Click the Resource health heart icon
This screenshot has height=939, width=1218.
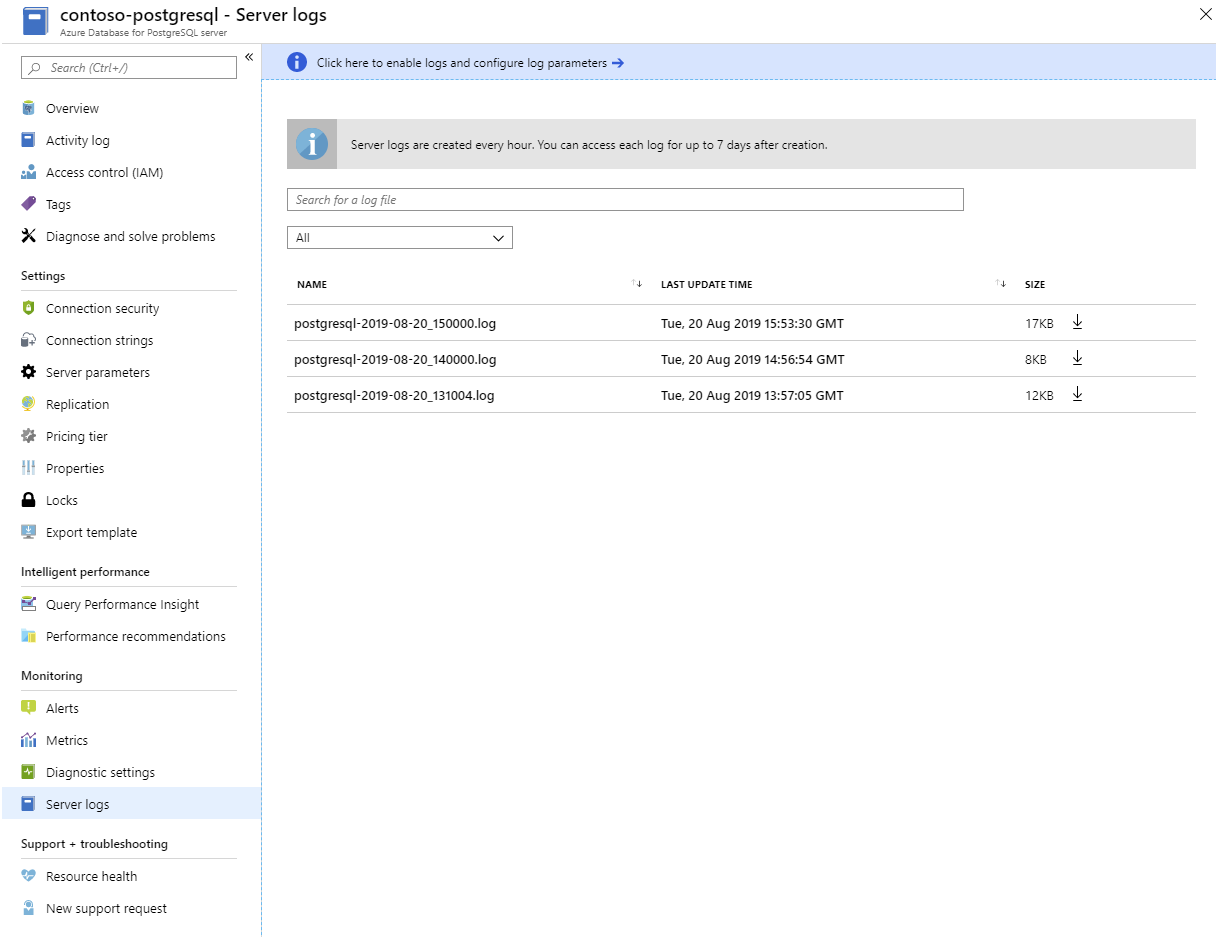pyautogui.click(x=28, y=876)
